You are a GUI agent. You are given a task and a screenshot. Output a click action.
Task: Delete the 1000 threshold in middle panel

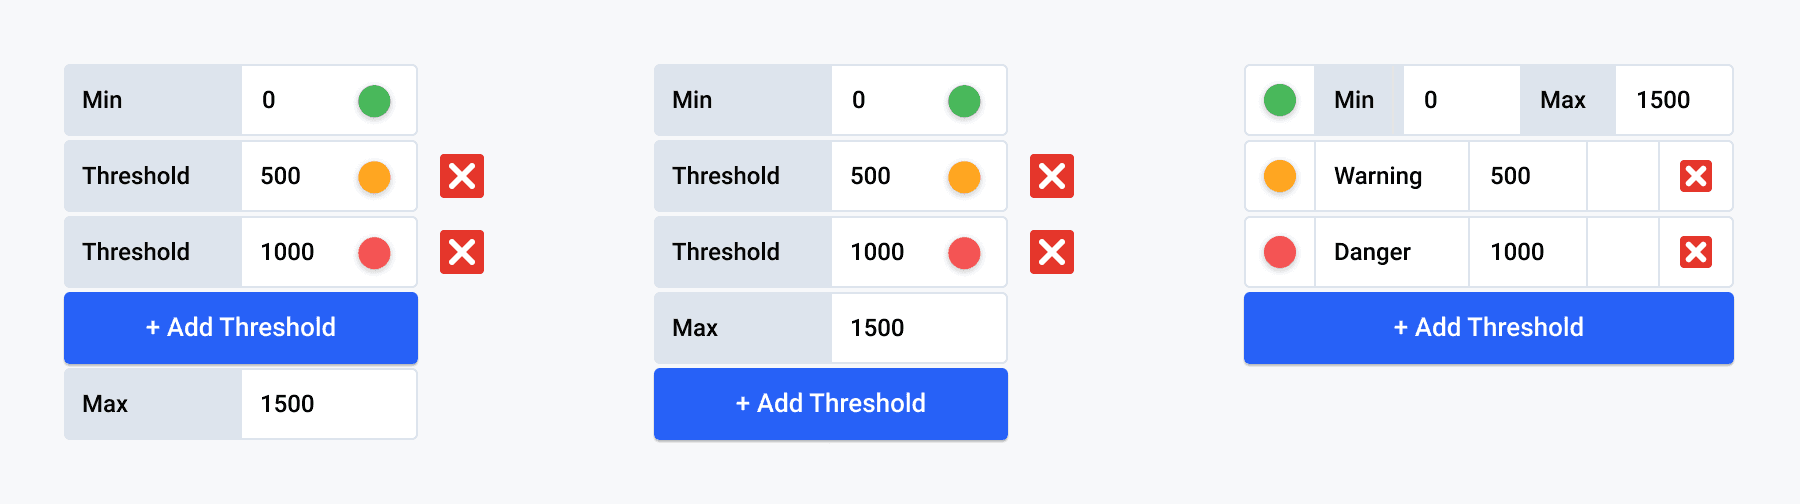[x=1052, y=252]
